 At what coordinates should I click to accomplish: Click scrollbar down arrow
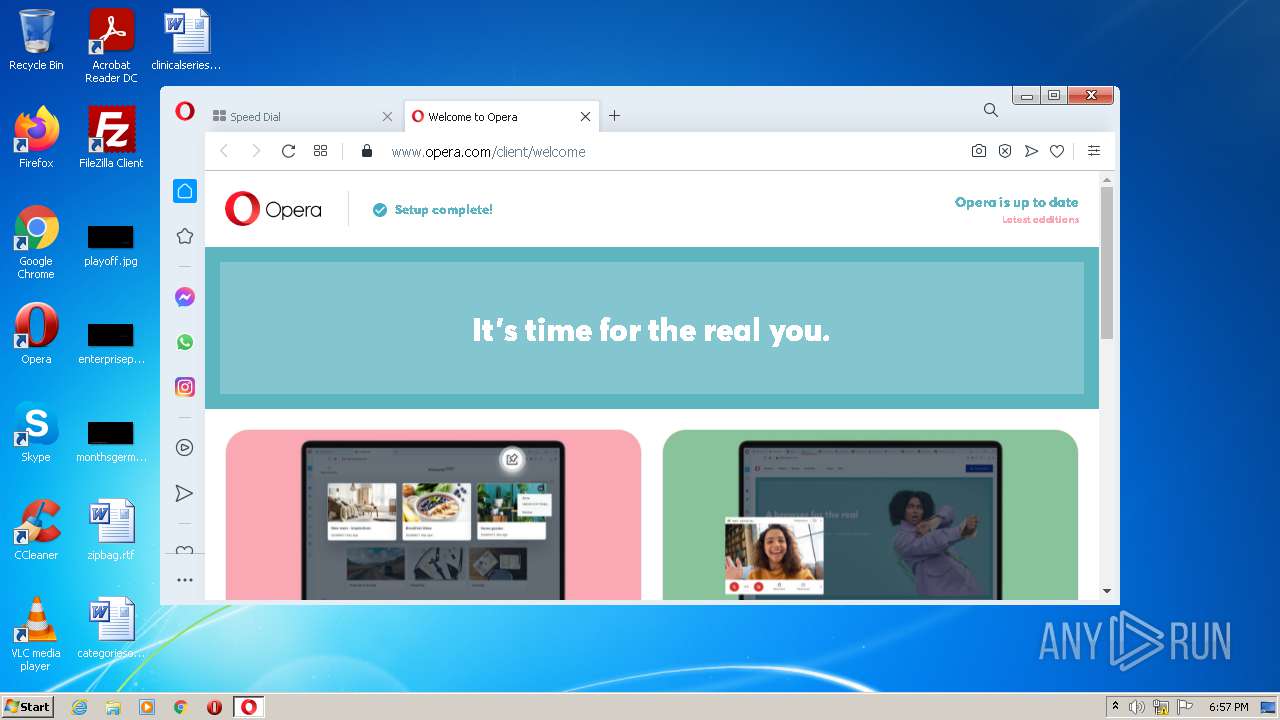click(x=1106, y=591)
